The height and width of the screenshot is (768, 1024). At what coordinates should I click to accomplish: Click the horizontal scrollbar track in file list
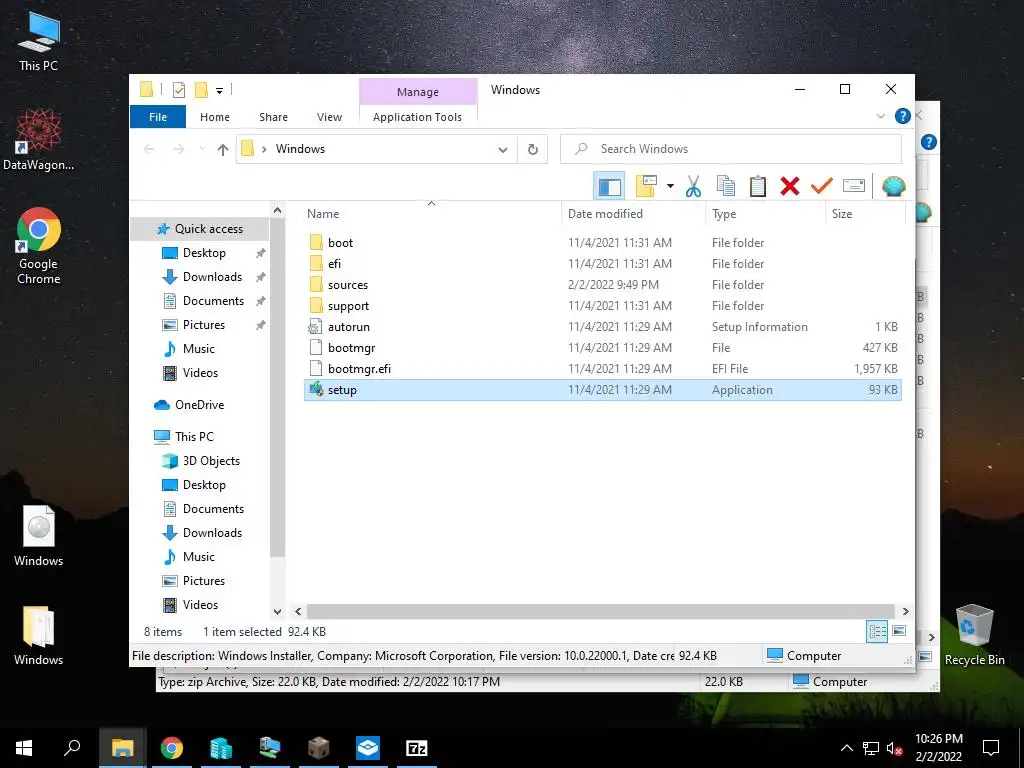600,611
